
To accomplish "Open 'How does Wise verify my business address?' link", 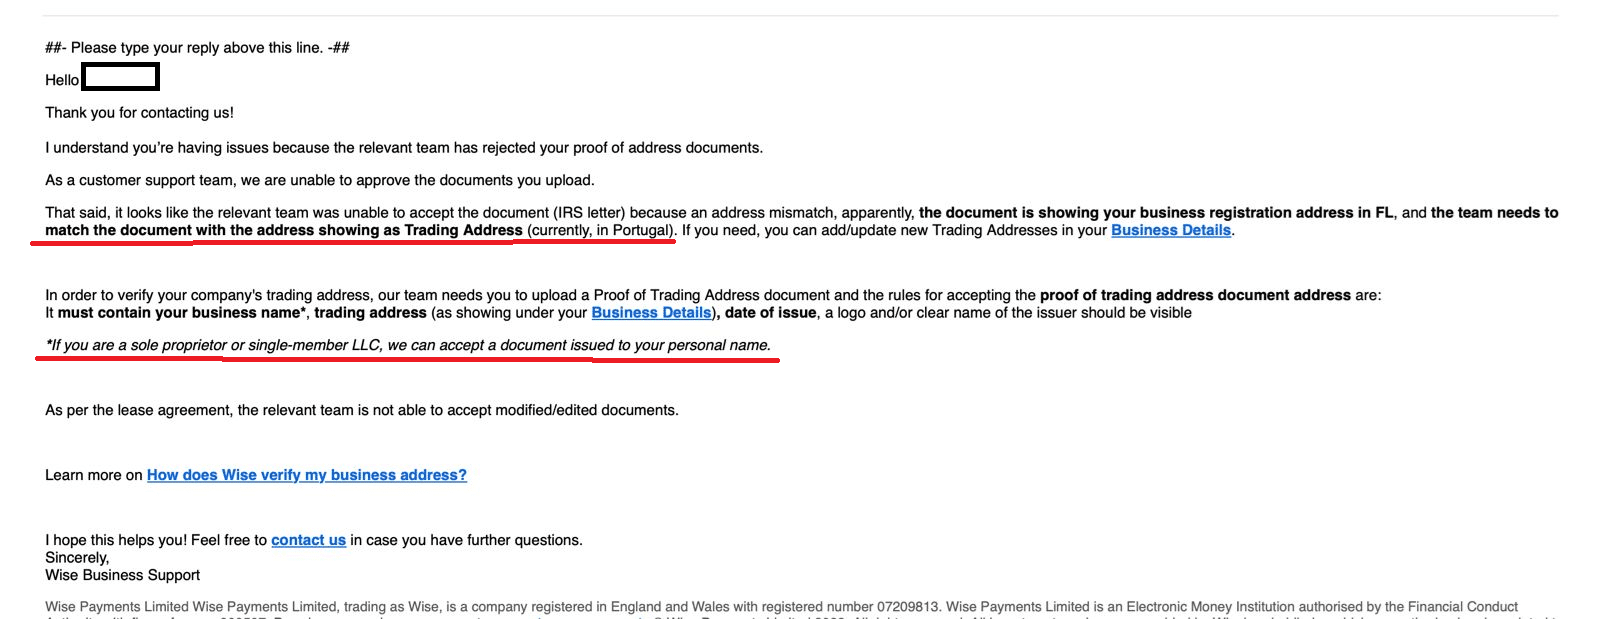I will (x=306, y=475).
